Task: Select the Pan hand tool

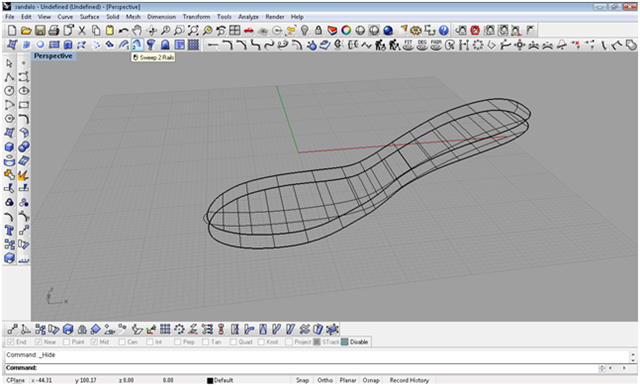Action: coord(138,31)
